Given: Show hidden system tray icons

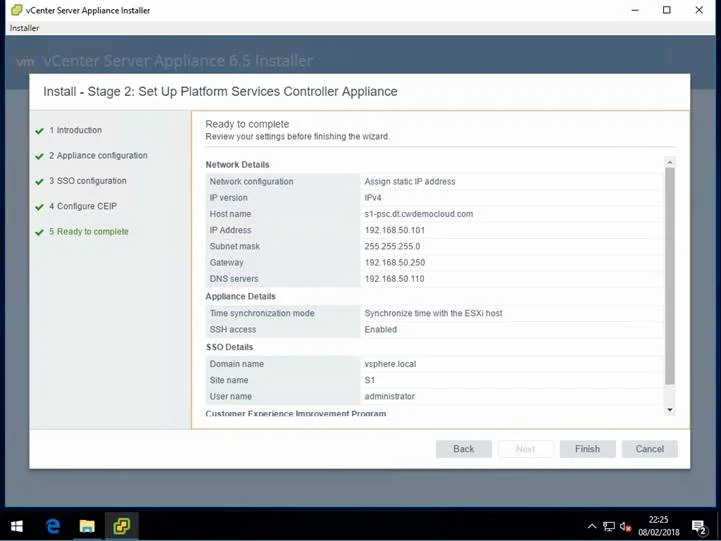Looking at the screenshot, I should click(592, 526).
